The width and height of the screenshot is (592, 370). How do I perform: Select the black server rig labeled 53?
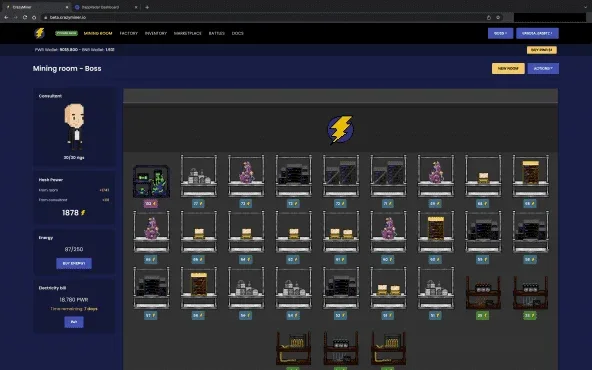341,288
